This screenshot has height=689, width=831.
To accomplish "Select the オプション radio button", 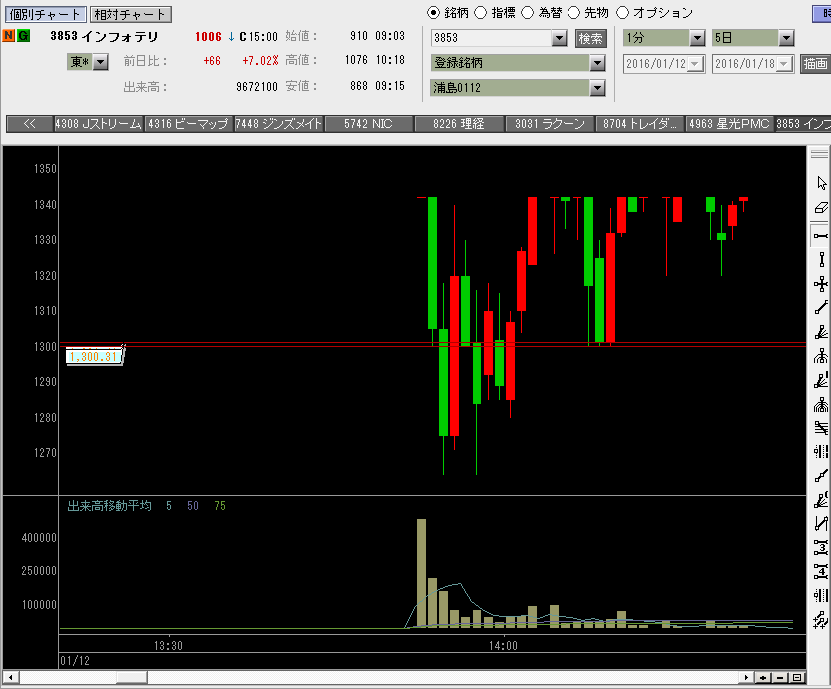I will pyautogui.click(x=623, y=13).
